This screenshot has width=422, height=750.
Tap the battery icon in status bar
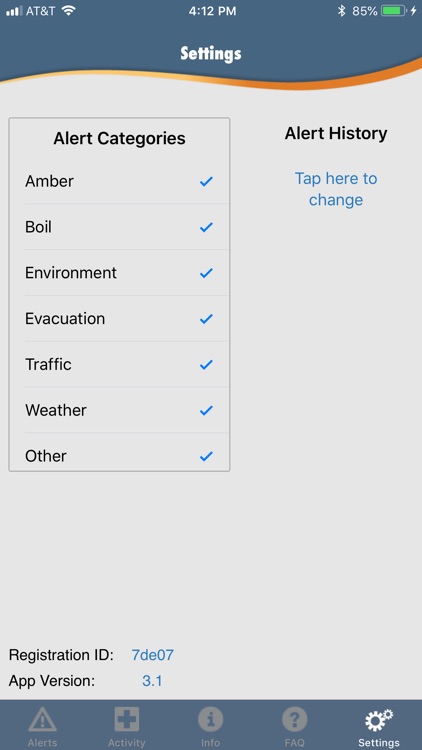[394, 11]
